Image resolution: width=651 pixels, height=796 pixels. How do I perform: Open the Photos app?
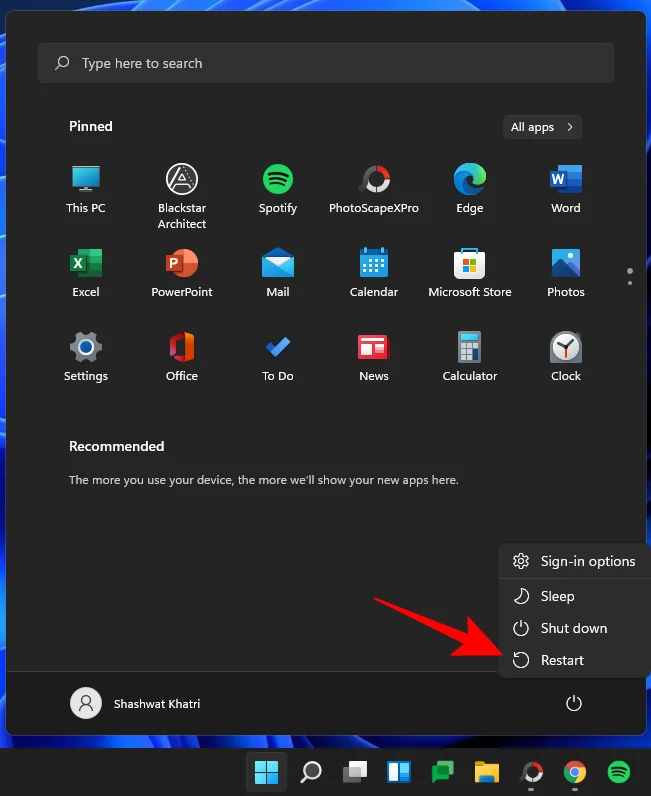pyautogui.click(x=566, y=273)
